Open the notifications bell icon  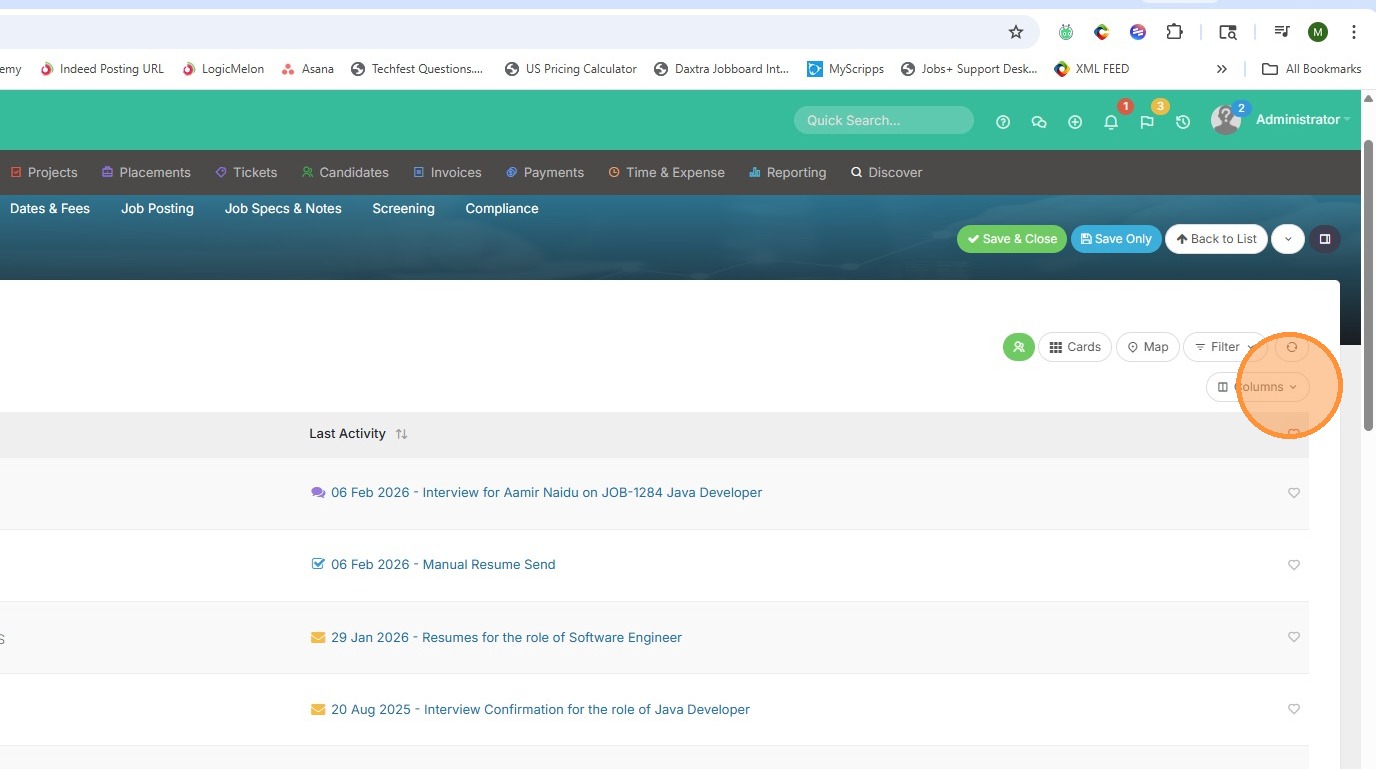[1111, 122]
